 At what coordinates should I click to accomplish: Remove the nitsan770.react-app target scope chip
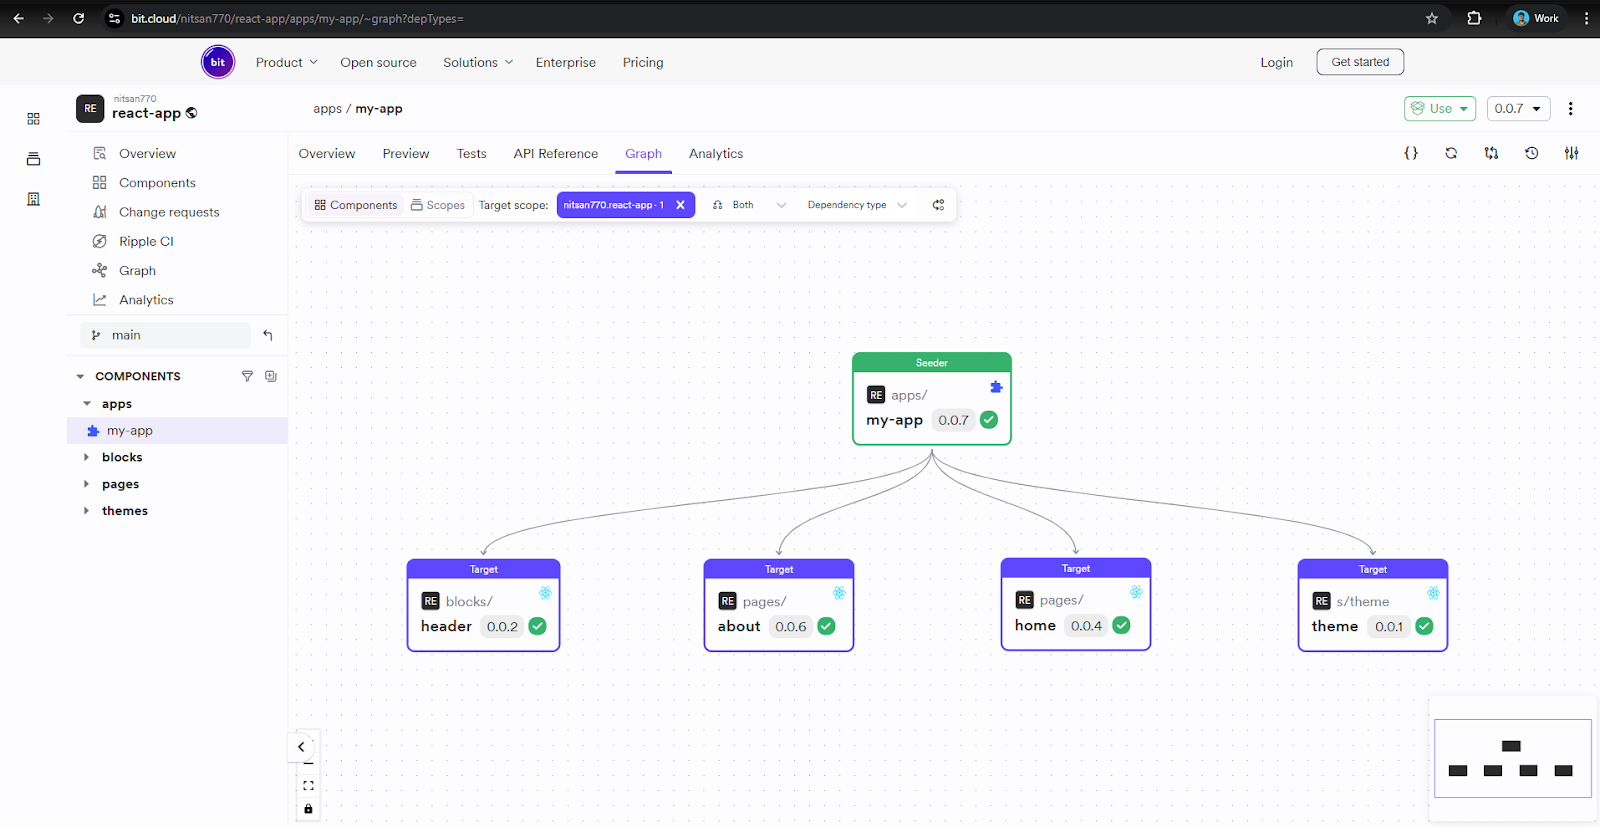pos(680,205)
